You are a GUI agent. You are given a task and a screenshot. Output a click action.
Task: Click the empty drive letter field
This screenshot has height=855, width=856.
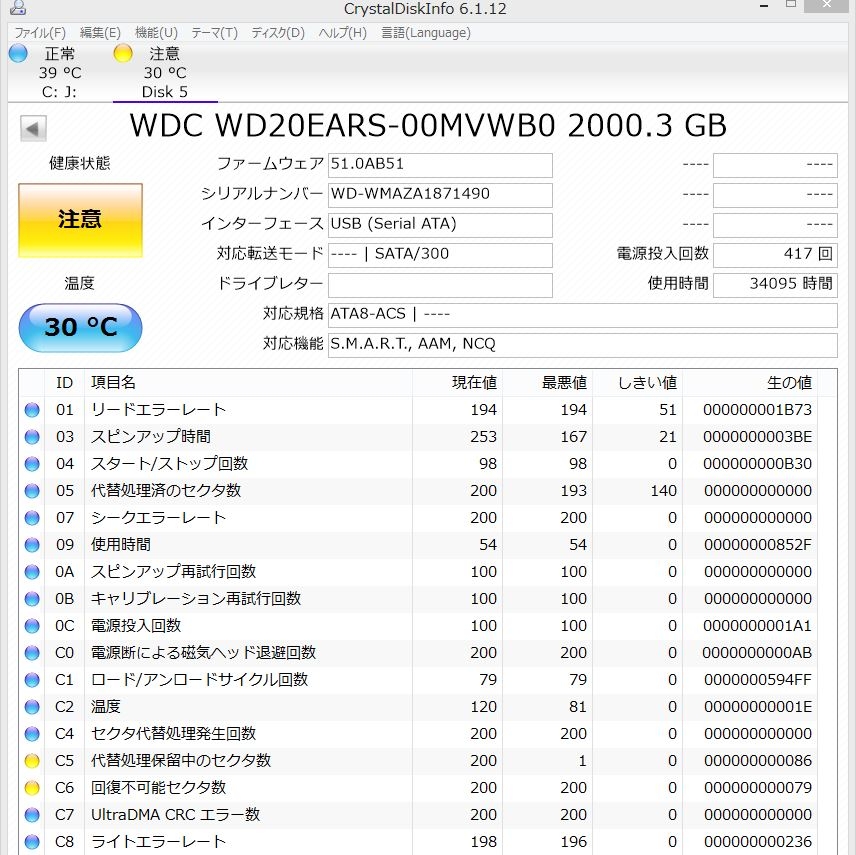[x=440, y=285]
